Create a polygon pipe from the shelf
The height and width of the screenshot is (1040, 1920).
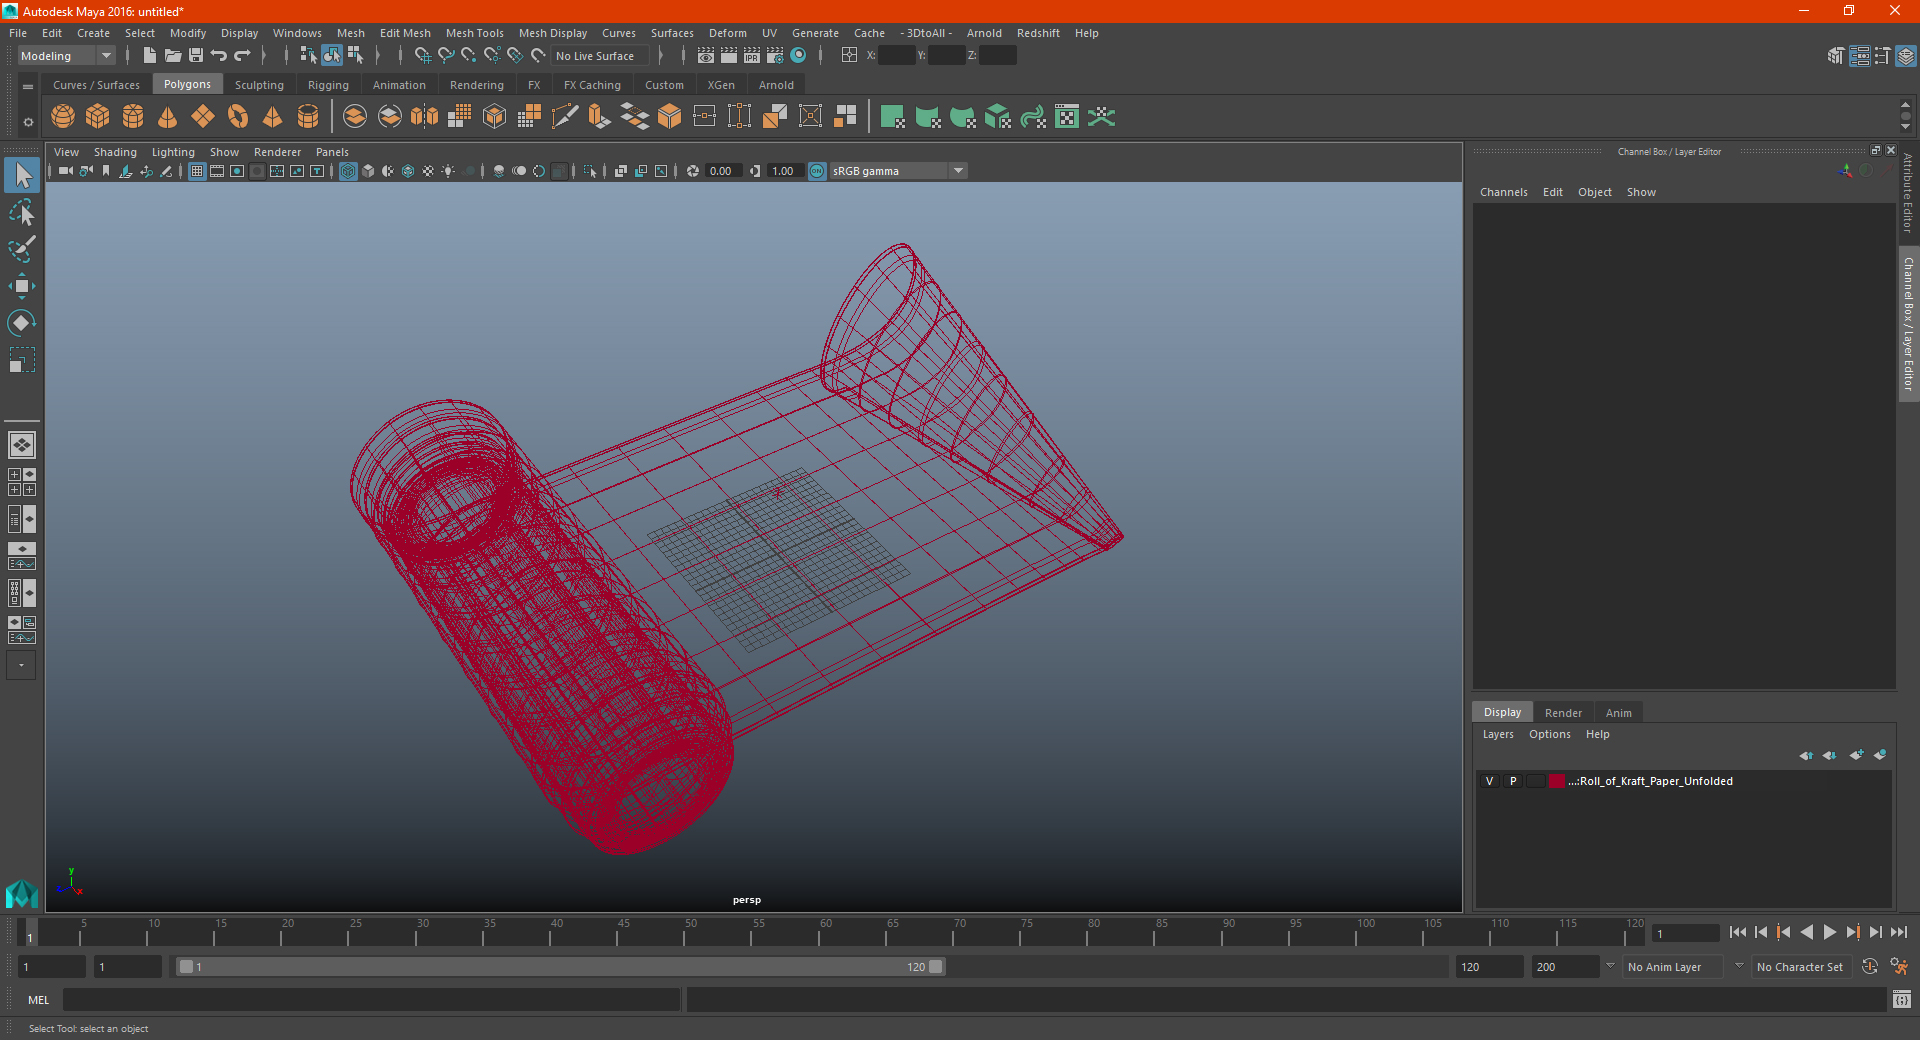click(x=308, y=117)
